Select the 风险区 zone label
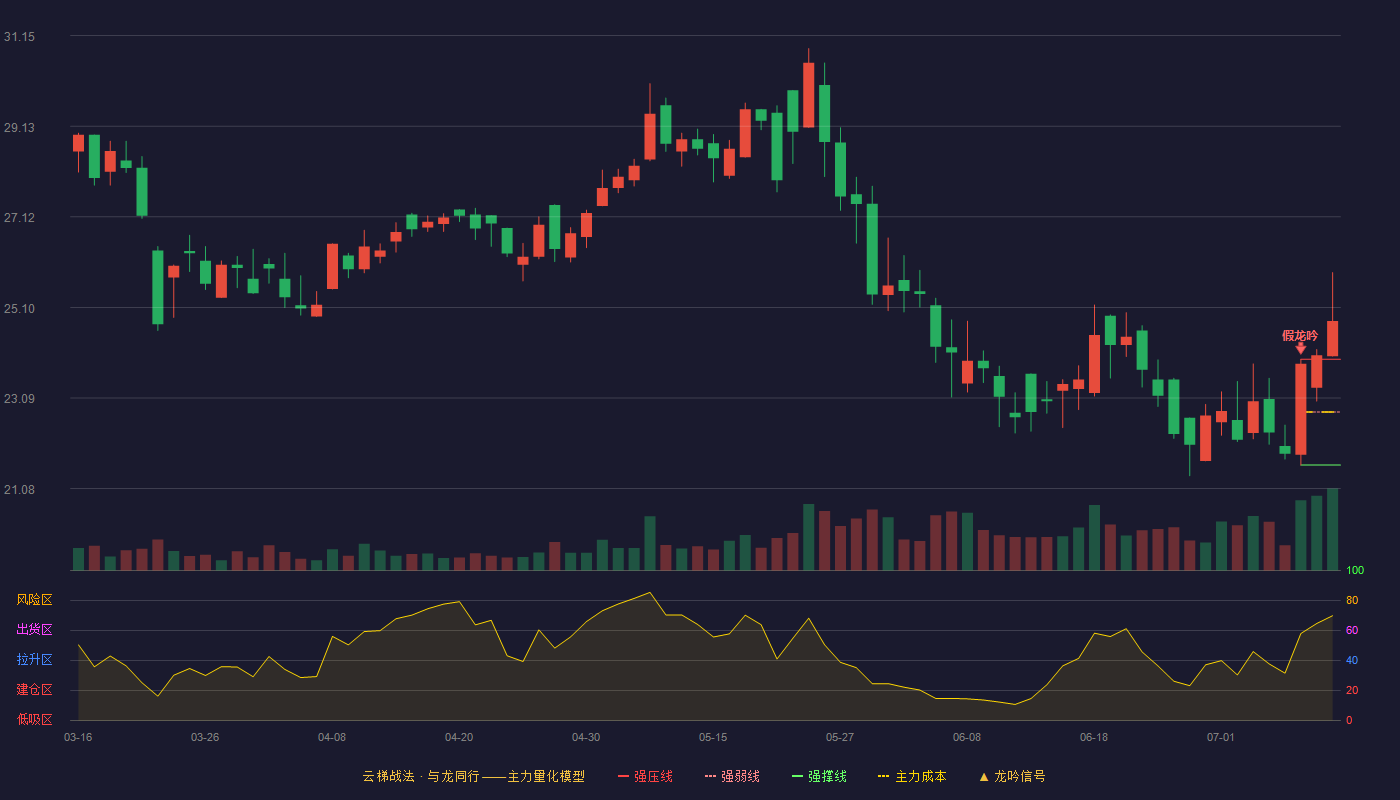 coord(34,600)
